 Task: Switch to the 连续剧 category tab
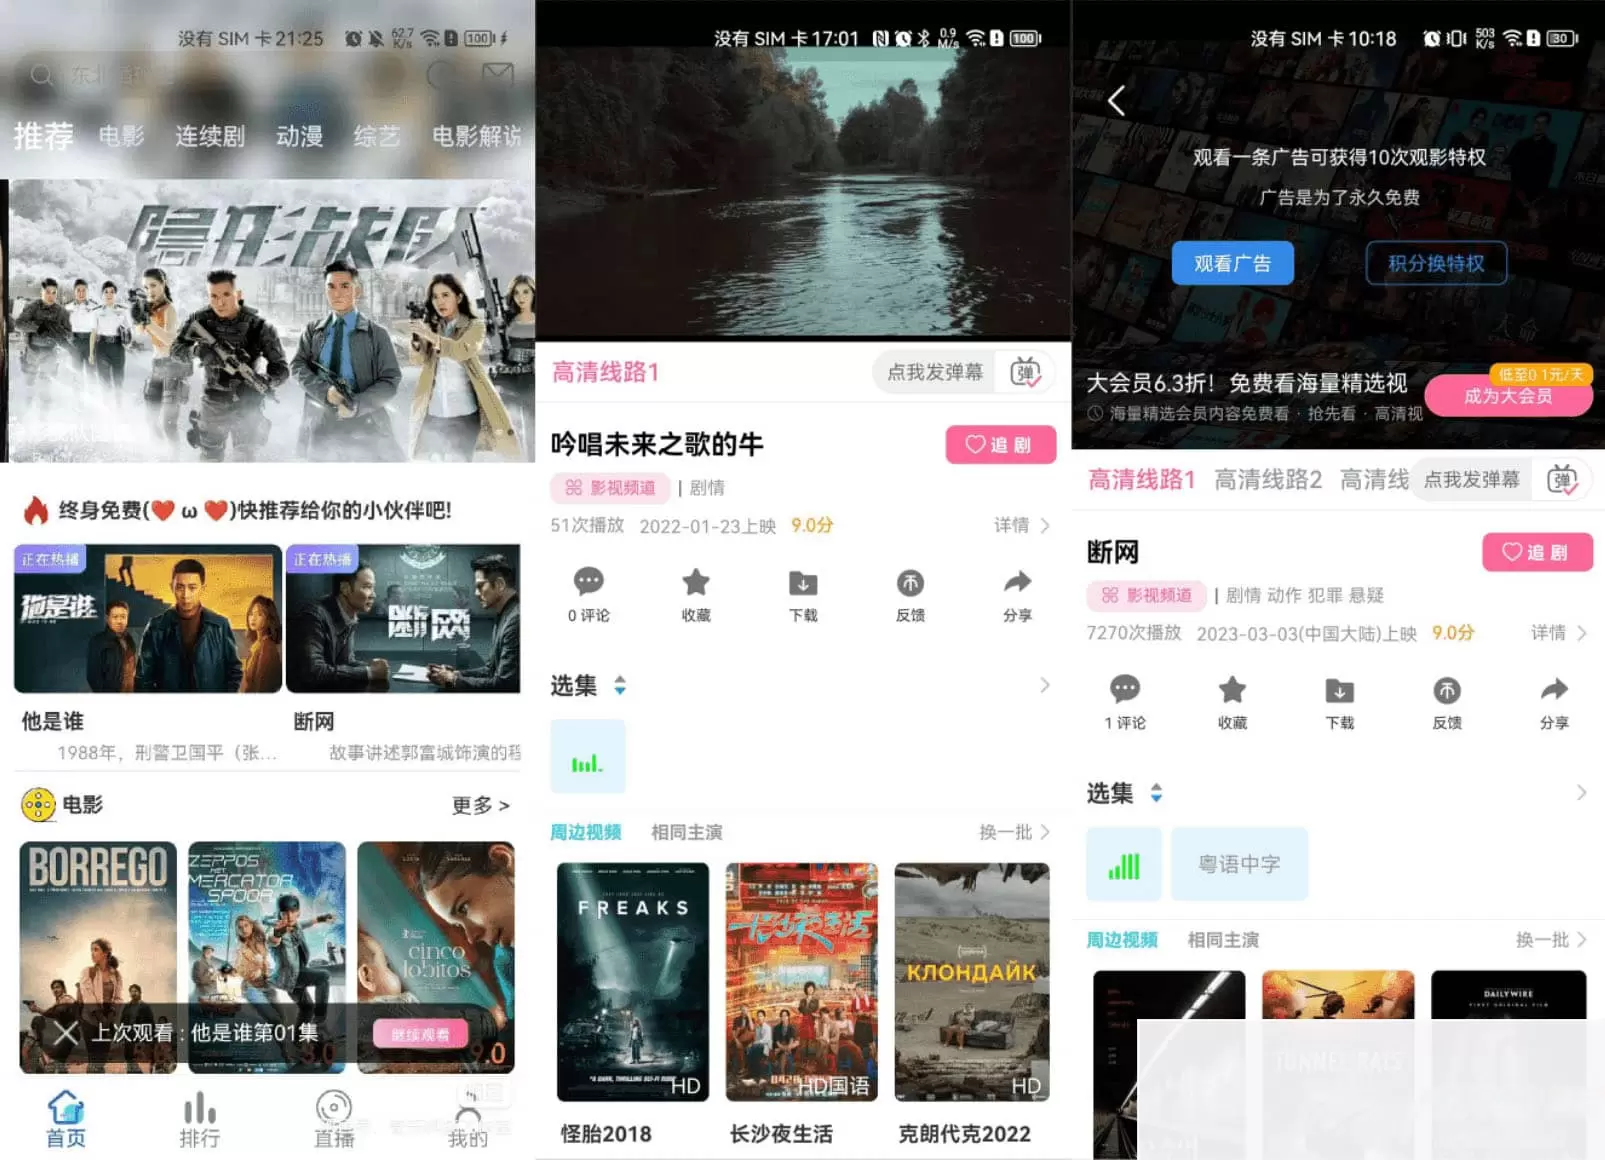click(x=210, y=136)
